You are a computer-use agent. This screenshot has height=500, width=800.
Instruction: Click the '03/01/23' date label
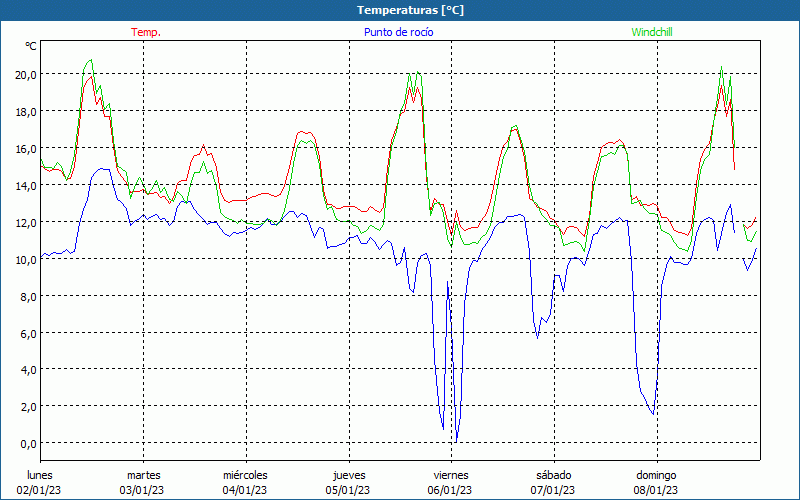click(142, 490)
